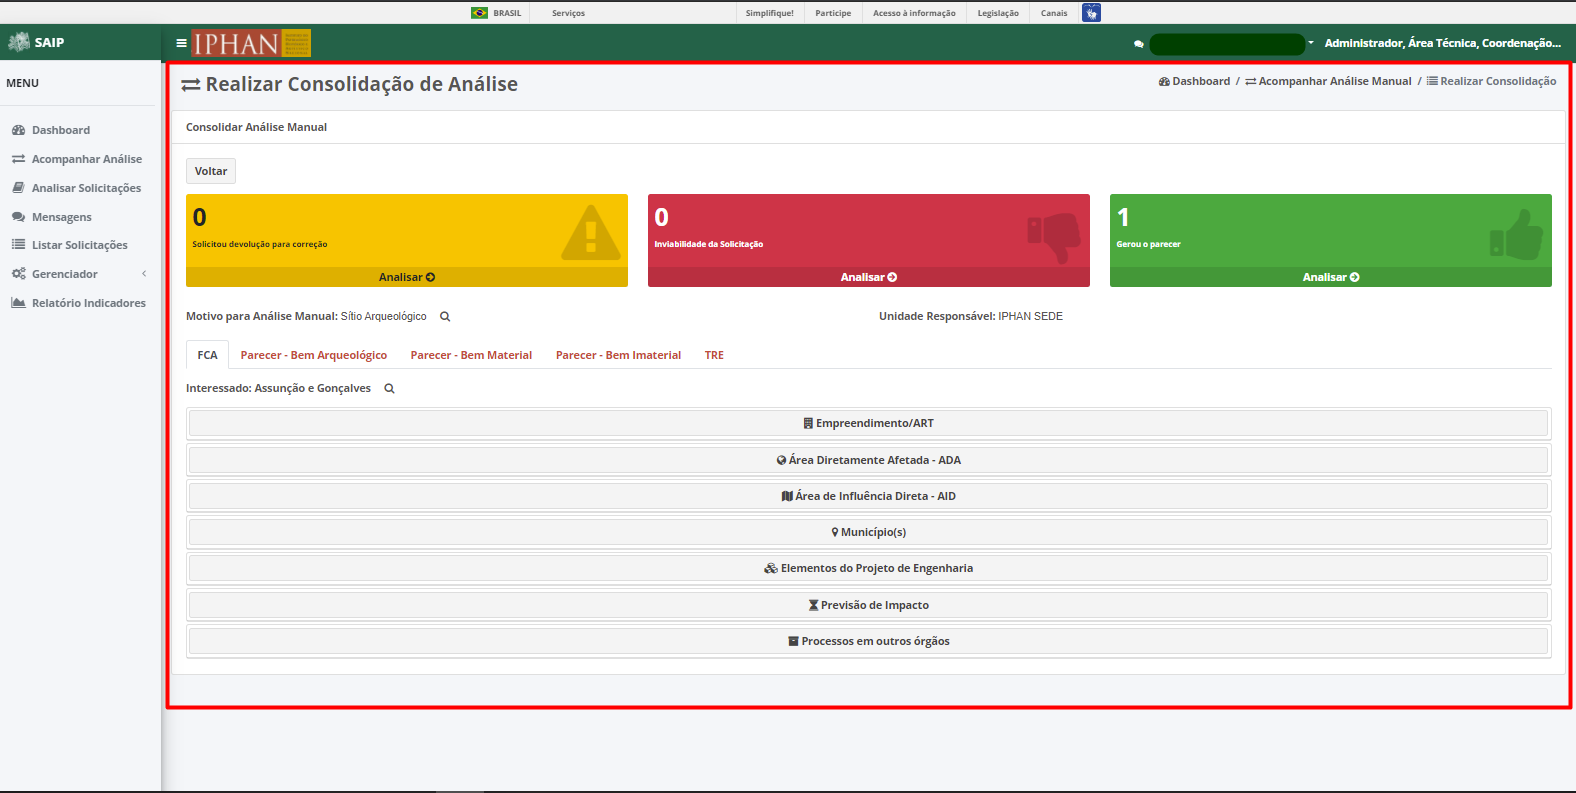
Task: Expand Área Diretamente Afetada - ADA section
Action: [868, 461]
